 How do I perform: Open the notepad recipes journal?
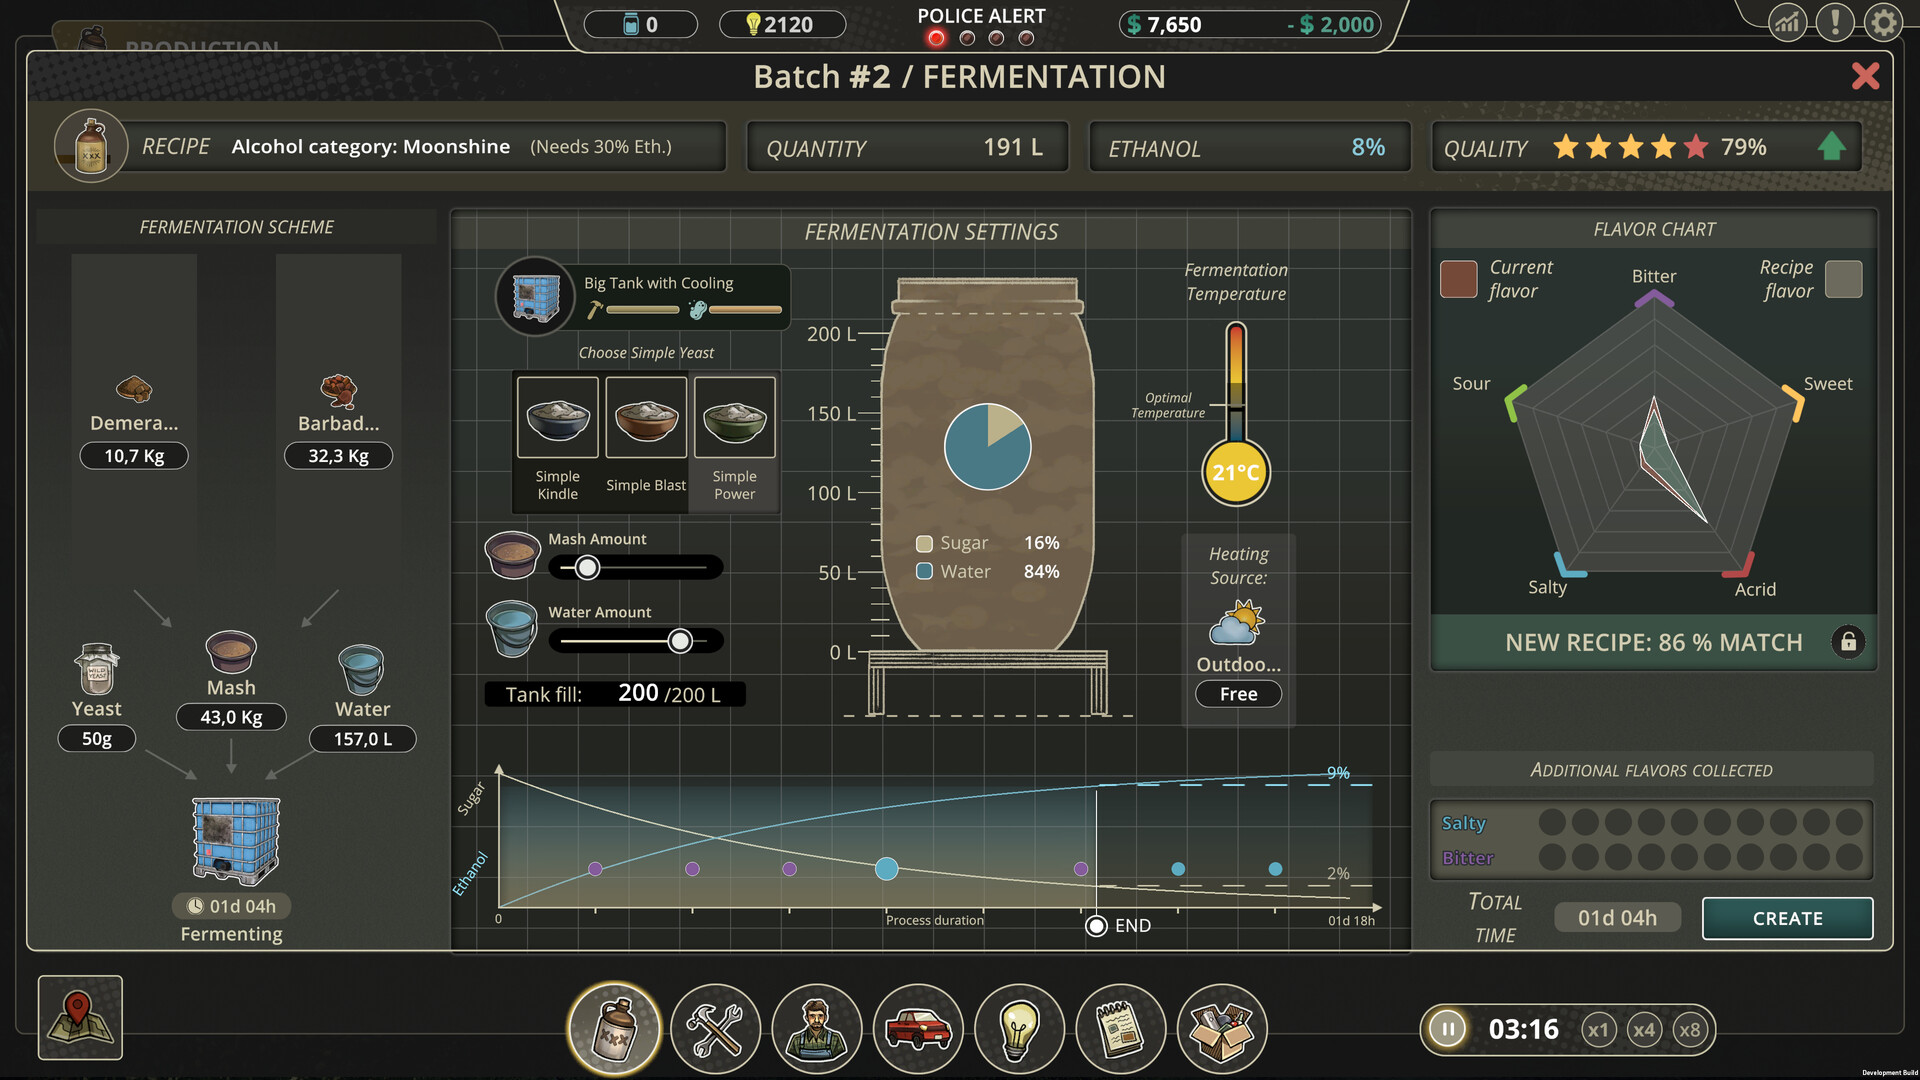point(1120,1028)
